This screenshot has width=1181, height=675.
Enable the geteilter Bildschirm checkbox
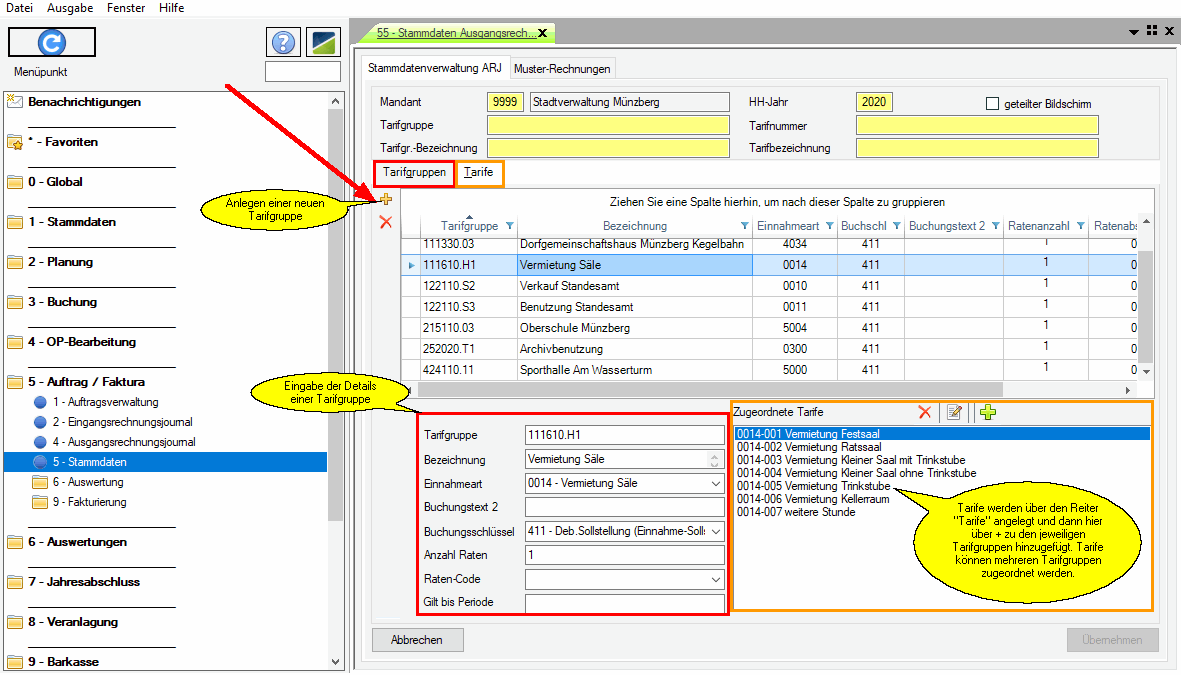click(993, 103)
